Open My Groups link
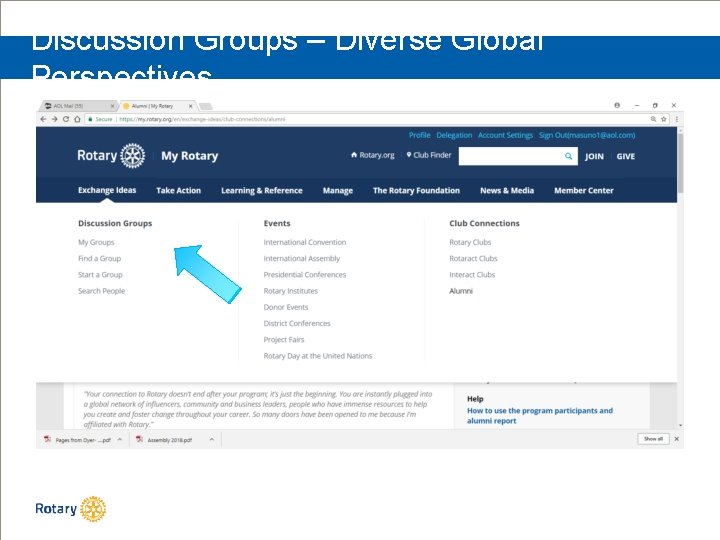The height and width of the screenshot is (540, 720). [96, 242]
